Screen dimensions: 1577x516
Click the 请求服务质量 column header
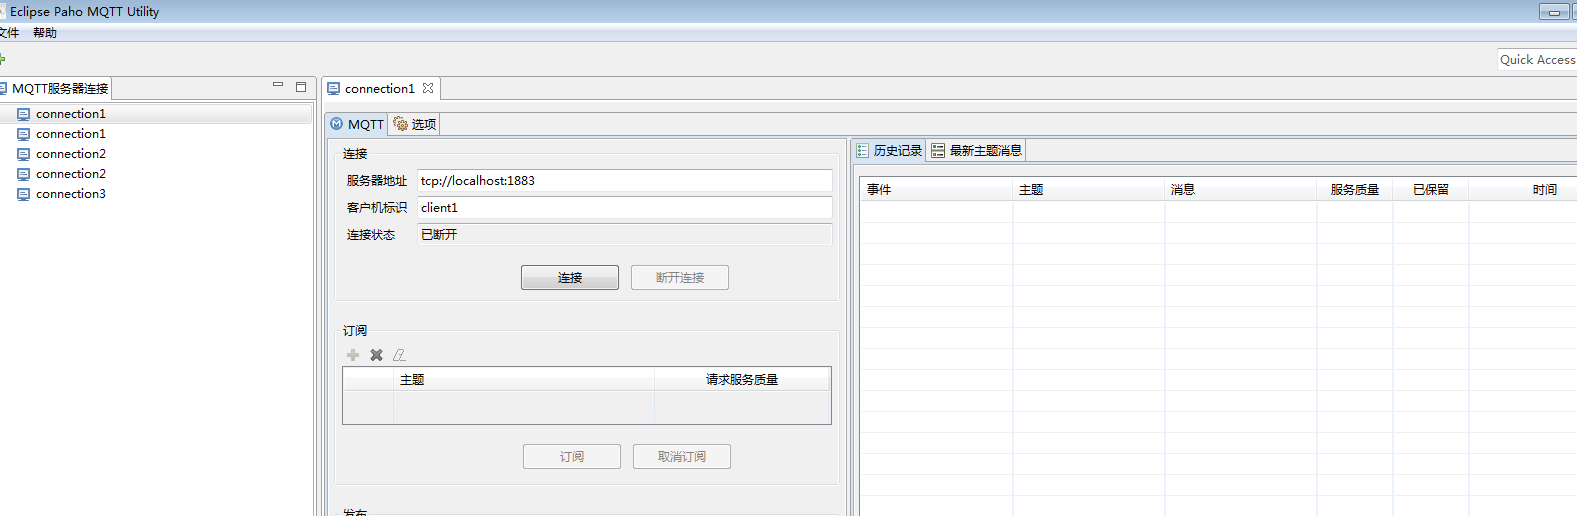[x=742, y=380]
